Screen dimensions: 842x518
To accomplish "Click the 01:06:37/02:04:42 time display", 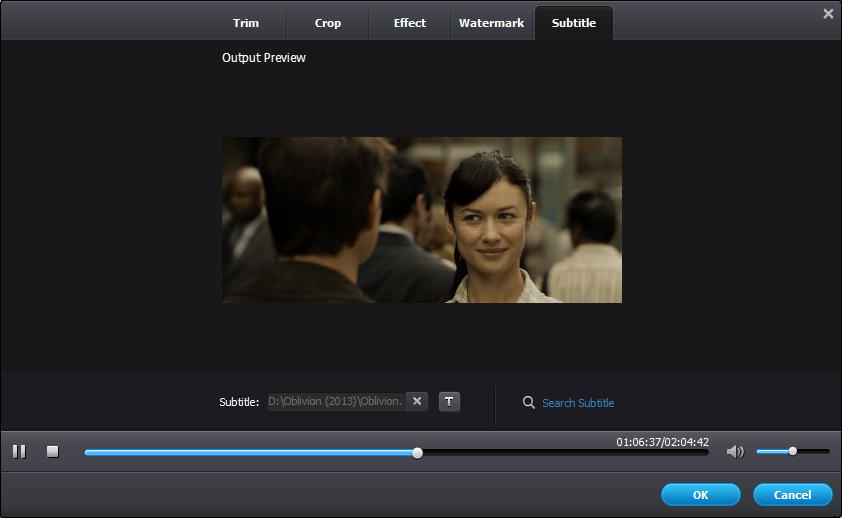I will pyautogui.click(x=662, y=442).
